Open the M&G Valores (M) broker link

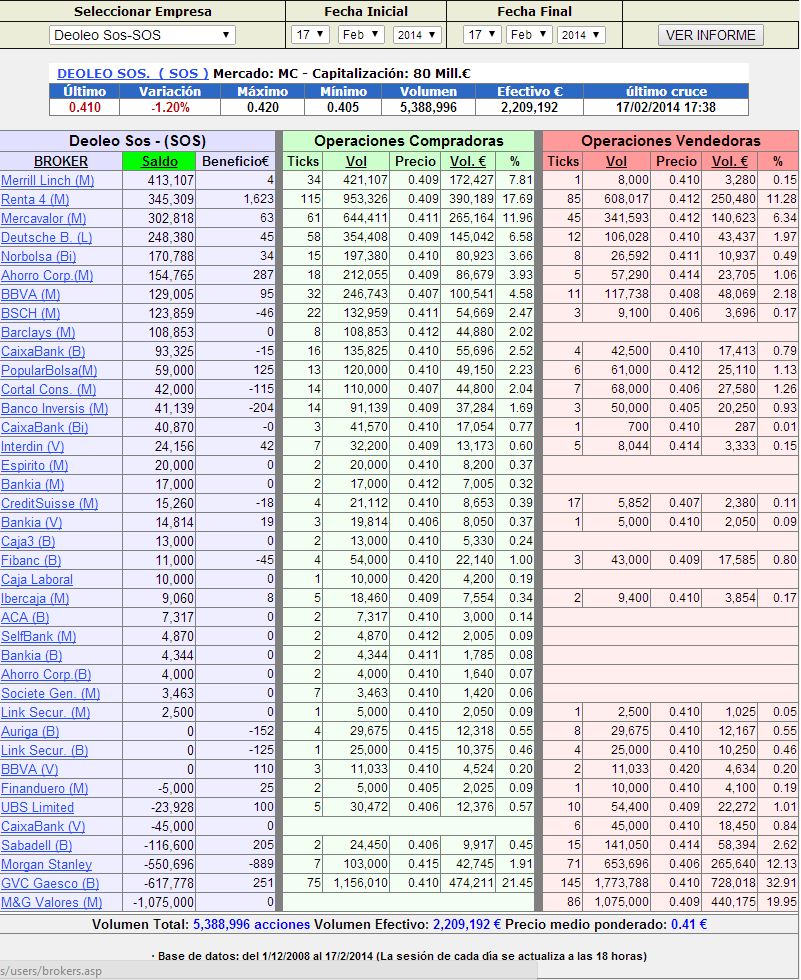(x=51, y=902)
